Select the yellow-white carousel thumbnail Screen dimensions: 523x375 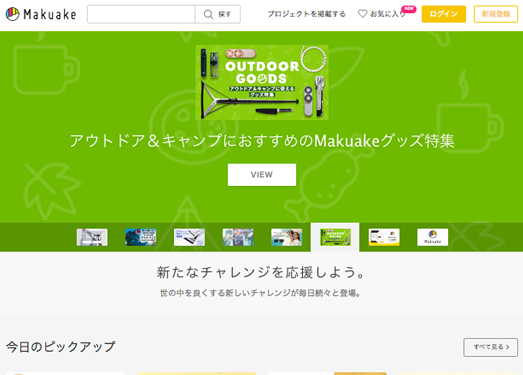(384, 237)
